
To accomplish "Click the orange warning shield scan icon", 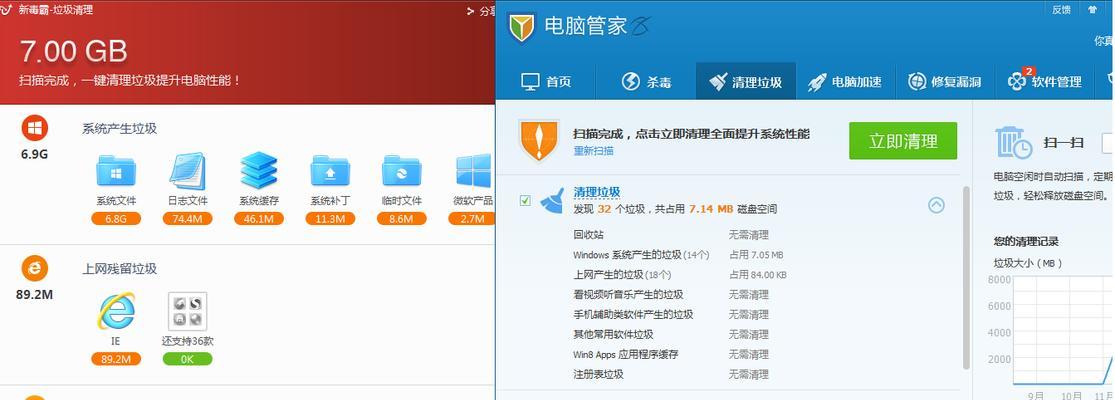I will [538, 141].
